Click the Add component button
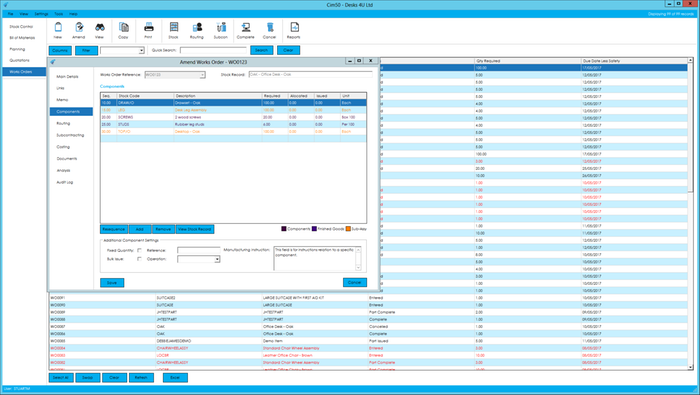 click(140, 229)
